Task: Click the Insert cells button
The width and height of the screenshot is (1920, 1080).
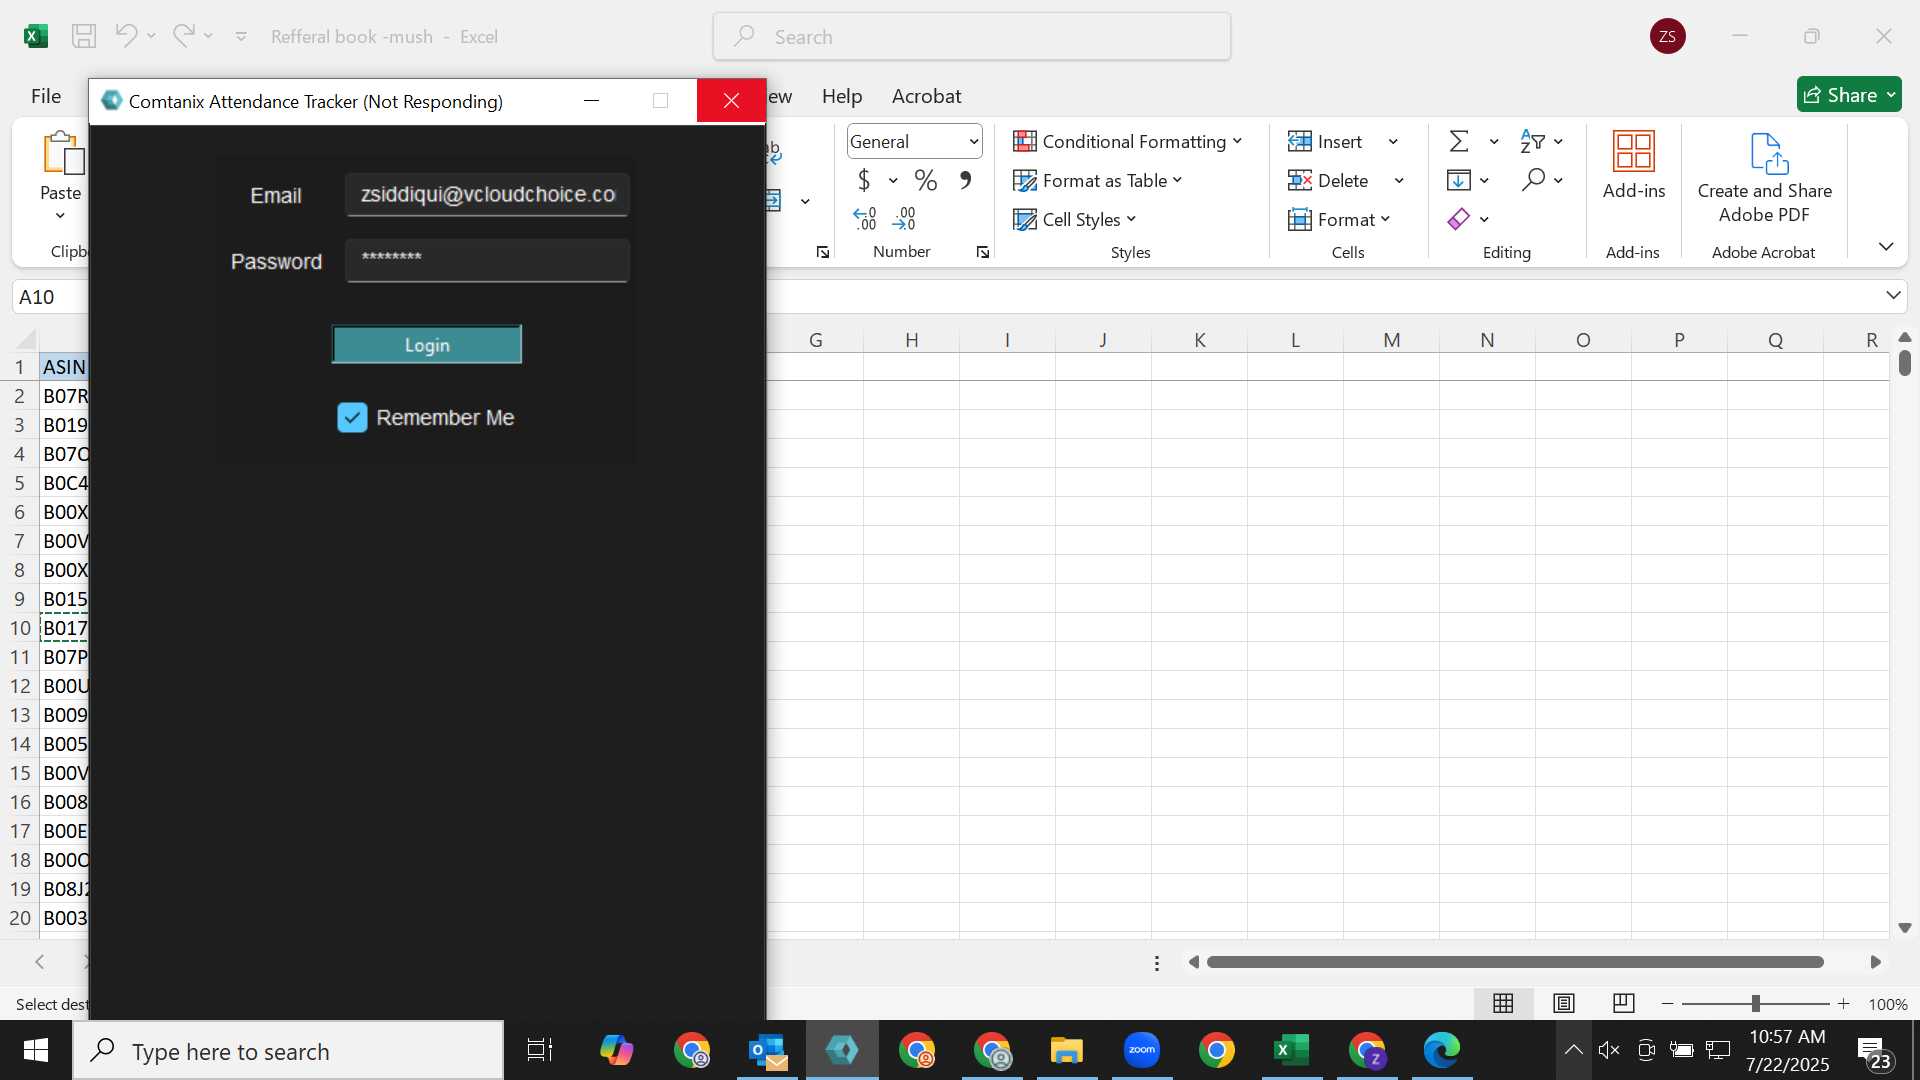Action: point(1326,142)
